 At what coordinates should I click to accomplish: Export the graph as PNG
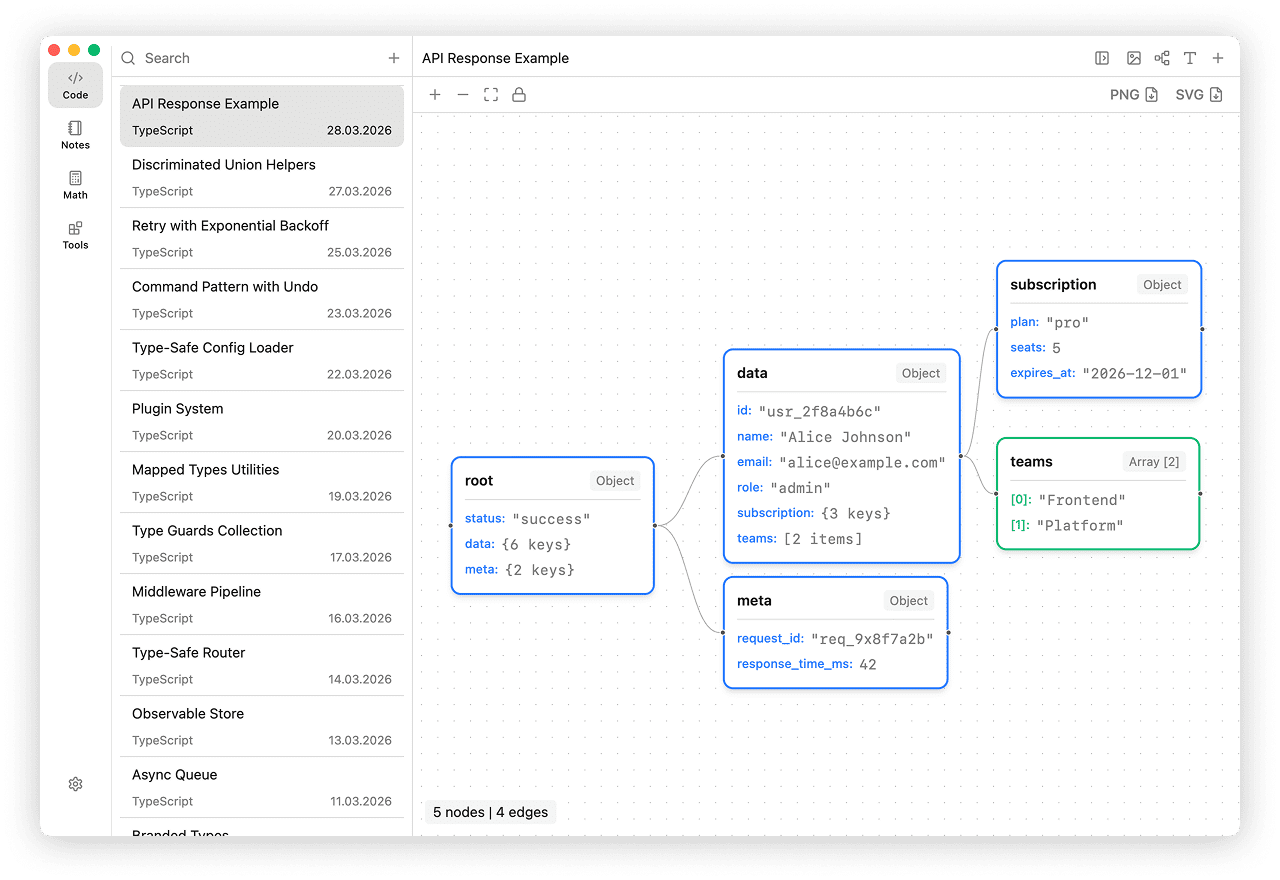[1134, 95]
